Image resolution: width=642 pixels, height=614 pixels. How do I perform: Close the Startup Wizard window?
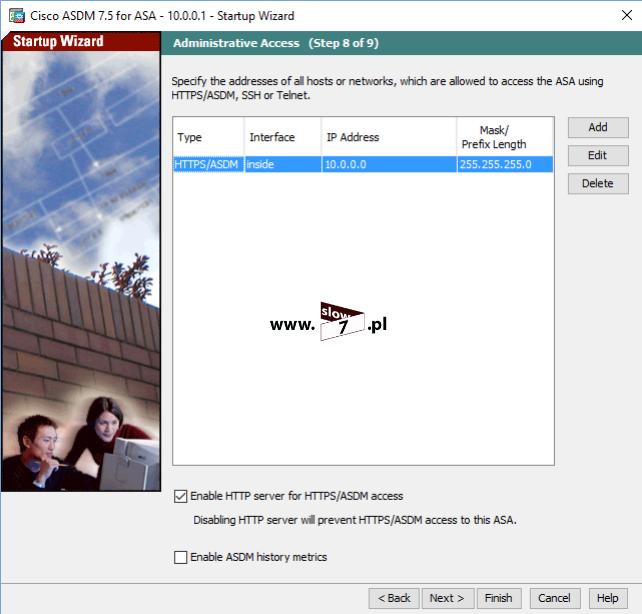(626, 16)
